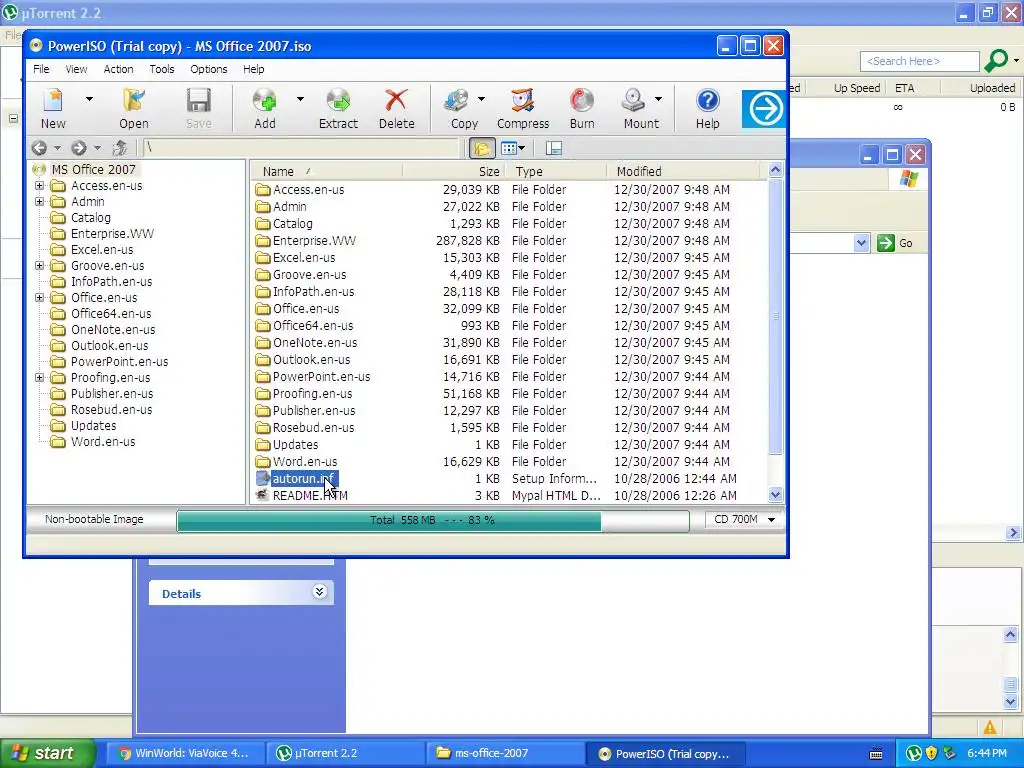This screenshot has height=768, width=1024.
Task: Select Excel.en-us folder in file list
Action: (304, 257)
